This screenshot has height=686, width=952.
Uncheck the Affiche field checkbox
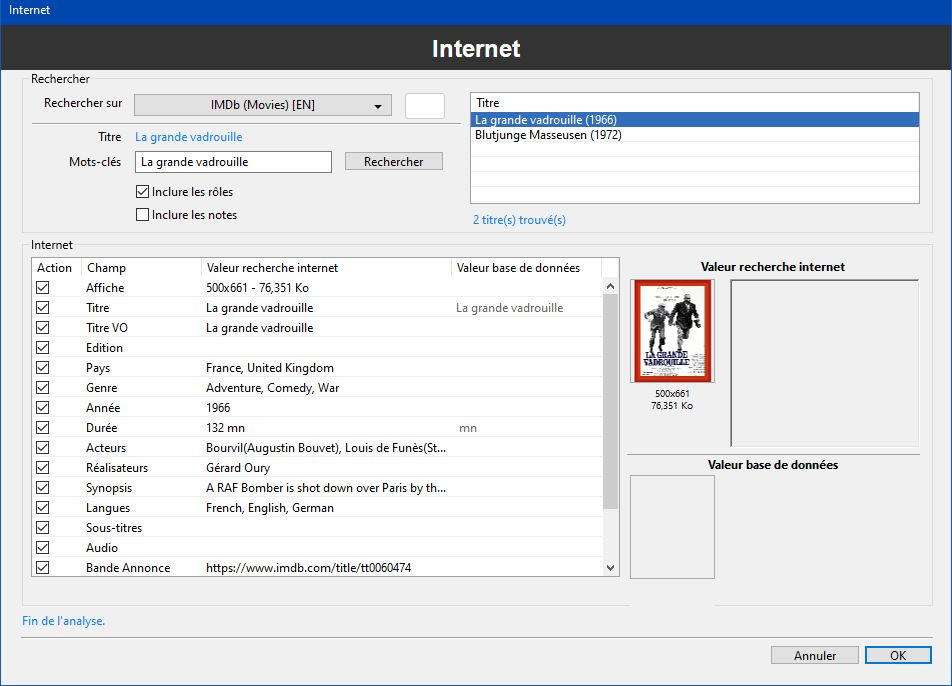click(43, 288)
